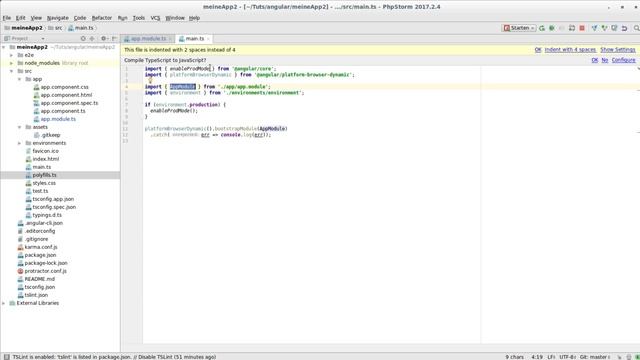
Task: Open the Edit menu
Action: [20, 18]
